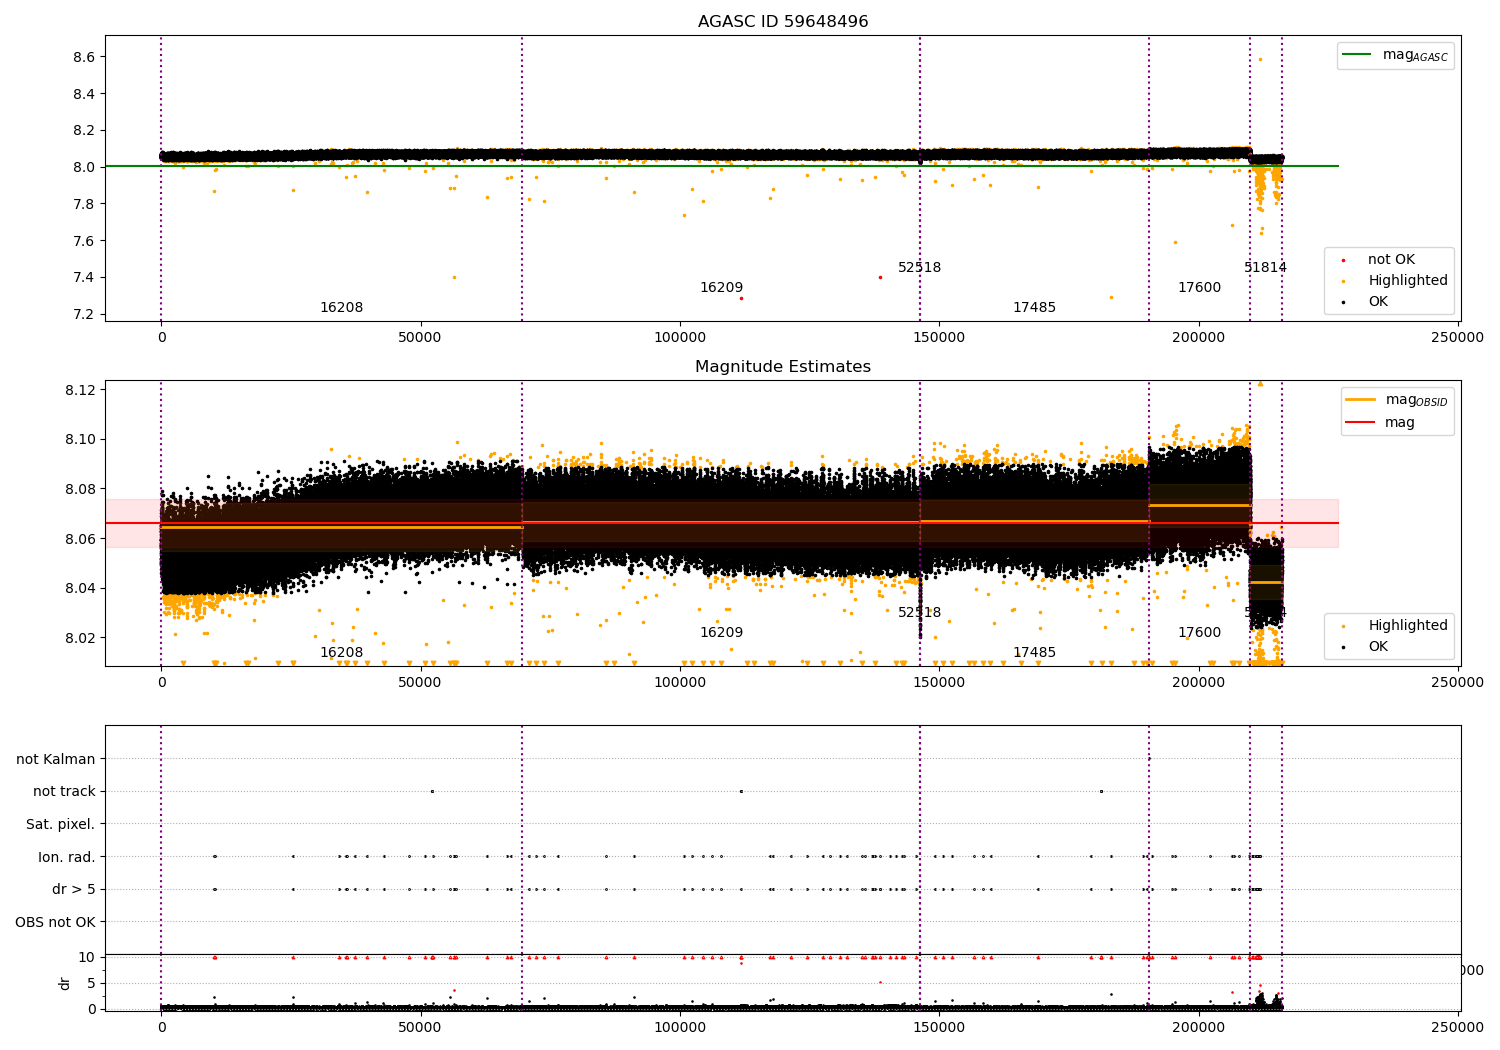Click the 10 tick on the dr axis

pyautogui.click(x=86, y=957)
